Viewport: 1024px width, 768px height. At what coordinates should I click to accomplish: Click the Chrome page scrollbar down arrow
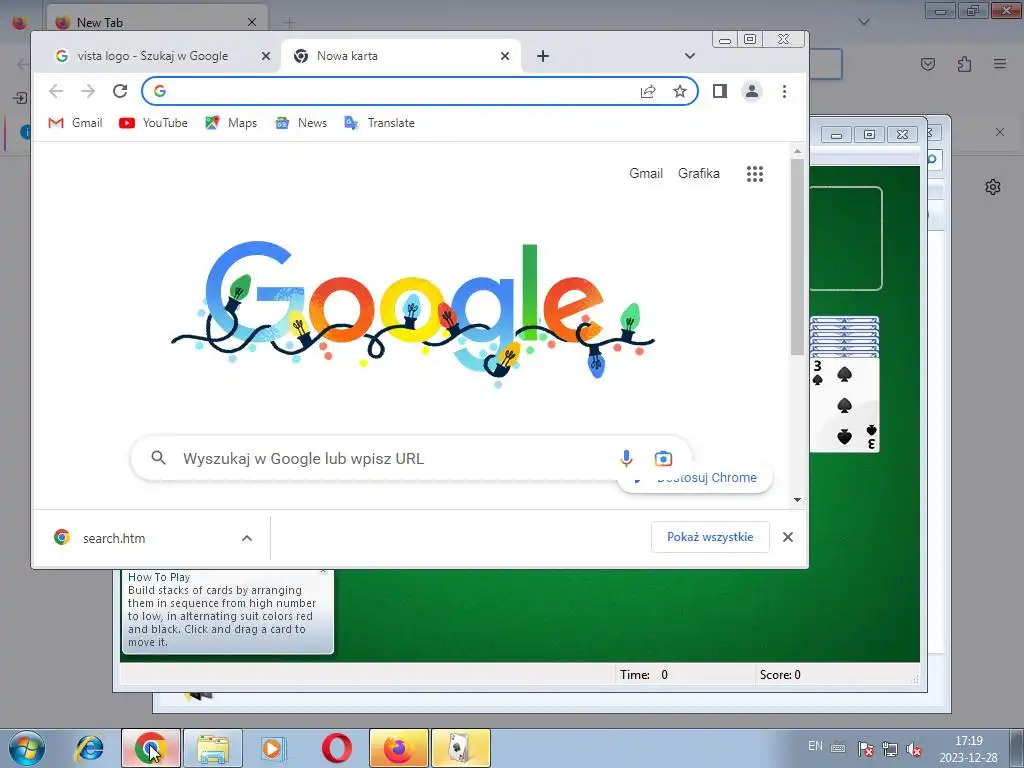(x=797, y=500)
